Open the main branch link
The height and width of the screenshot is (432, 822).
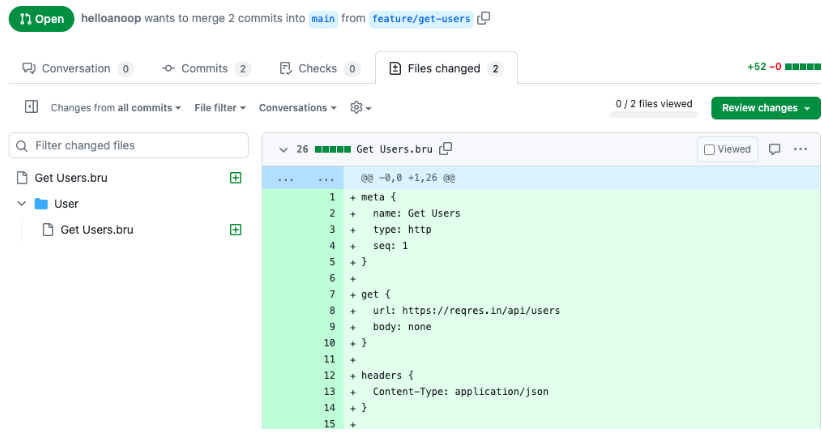click(321, 19)
